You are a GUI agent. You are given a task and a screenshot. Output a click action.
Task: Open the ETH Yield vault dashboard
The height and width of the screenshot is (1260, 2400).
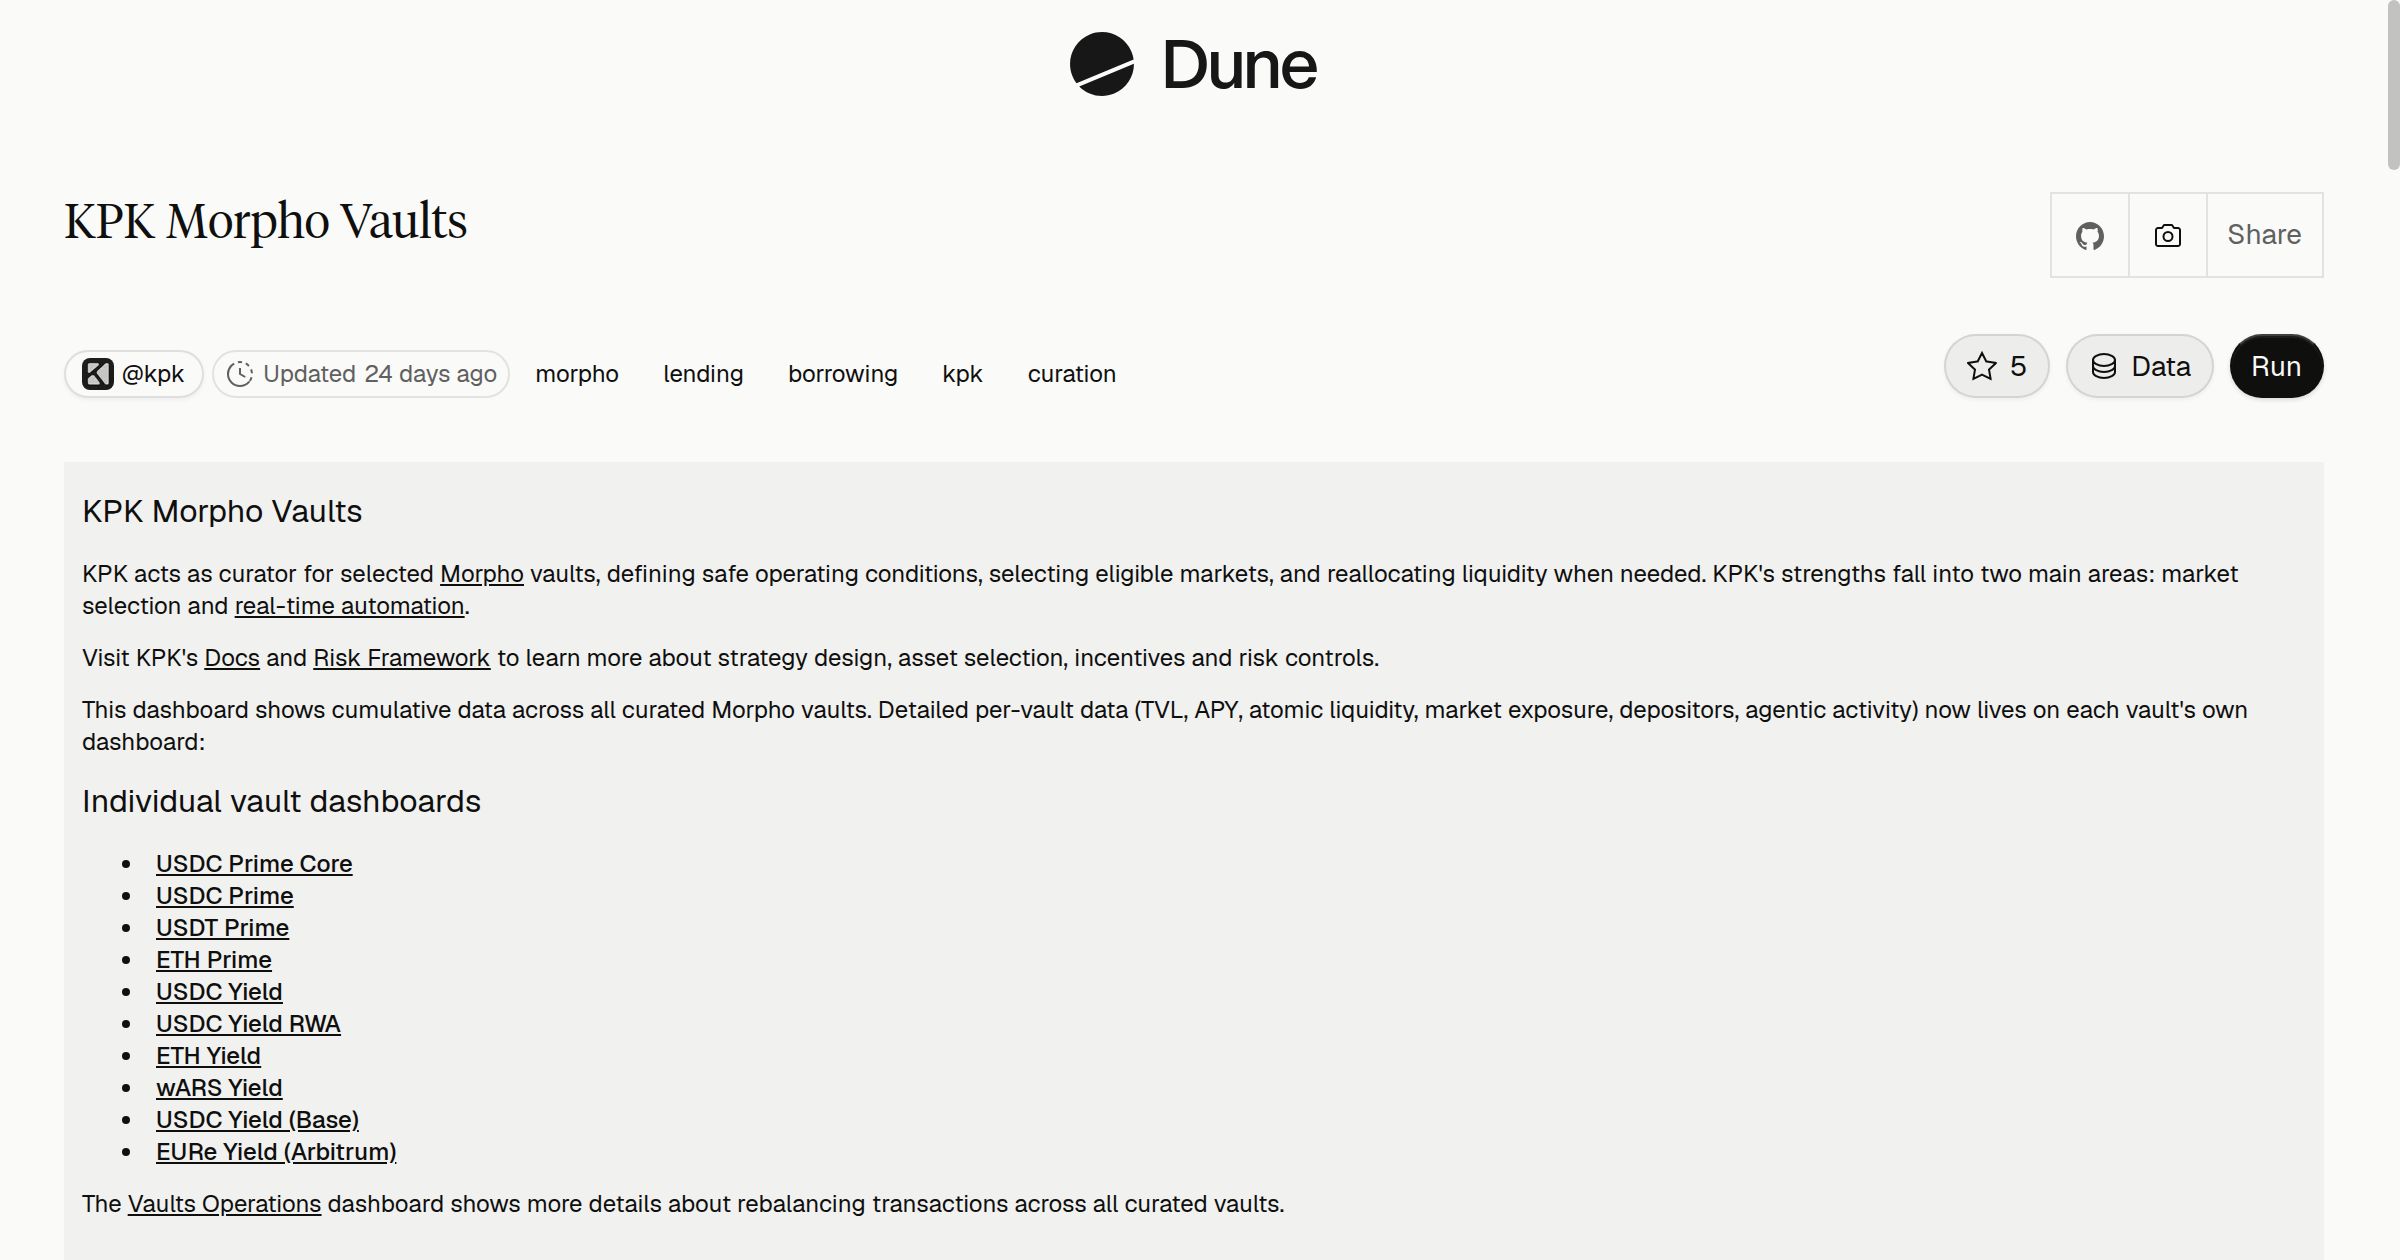click(x=208, y=1056)
